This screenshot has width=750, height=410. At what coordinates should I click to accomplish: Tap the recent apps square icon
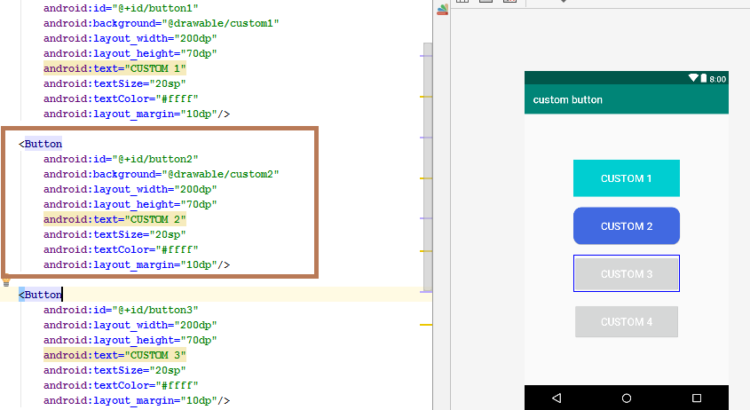(x=696, y=398)
